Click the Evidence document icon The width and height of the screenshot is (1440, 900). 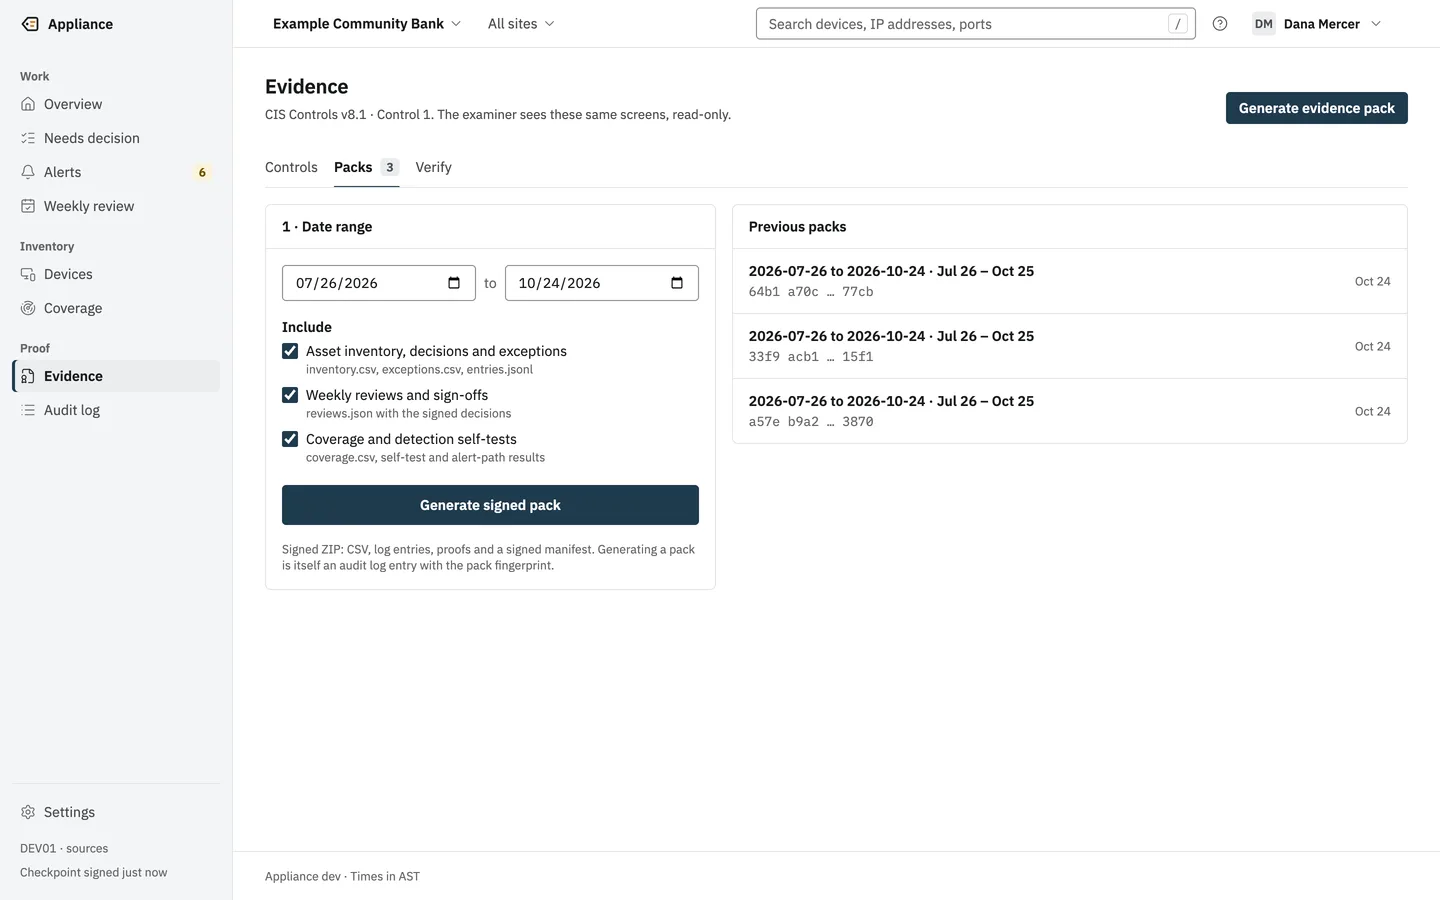(28, 376)
